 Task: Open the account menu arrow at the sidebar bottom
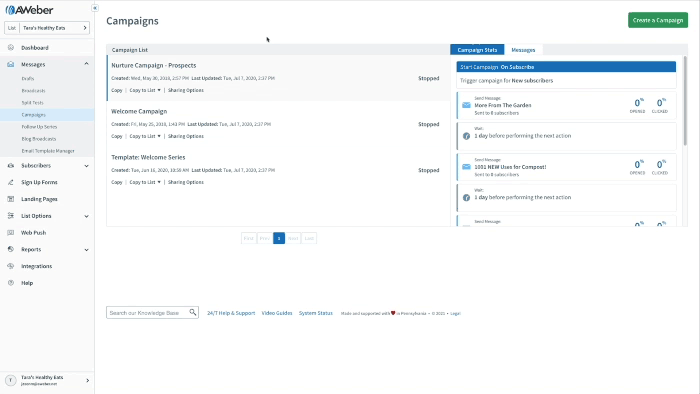(x=88, y=380)
